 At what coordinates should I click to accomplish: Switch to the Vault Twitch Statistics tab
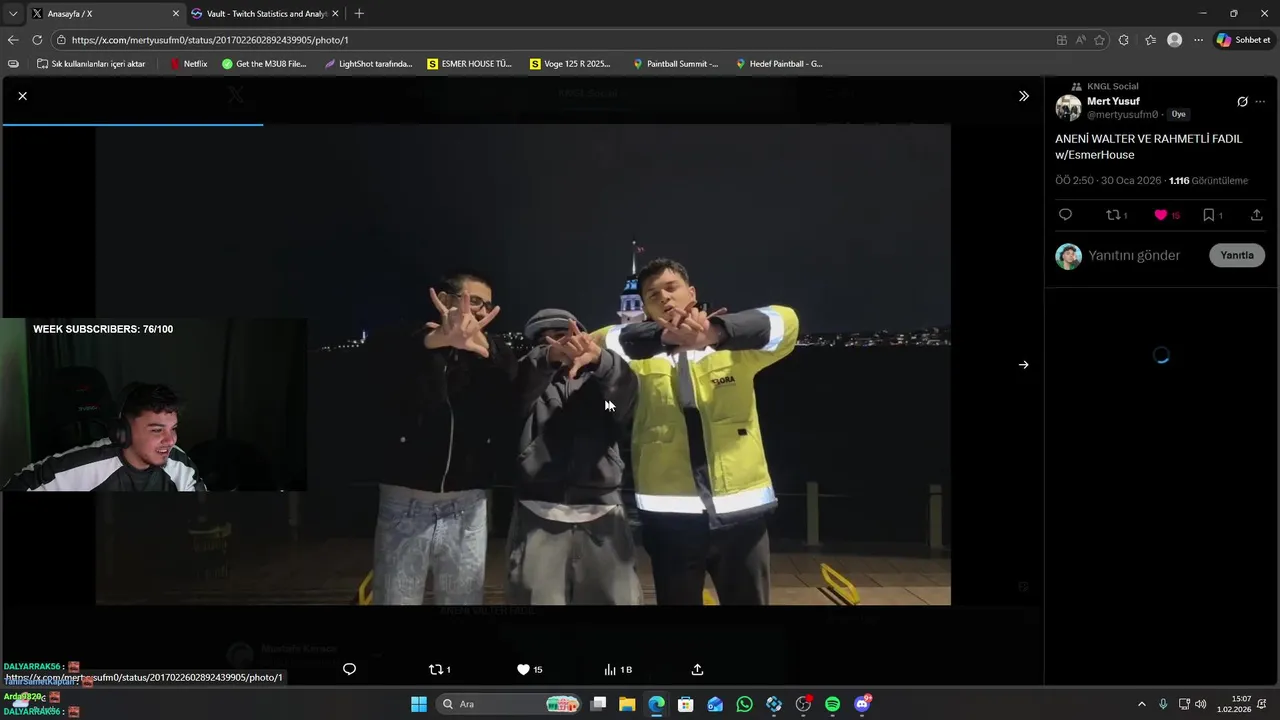pyautogui.click(x=266, y=13)
